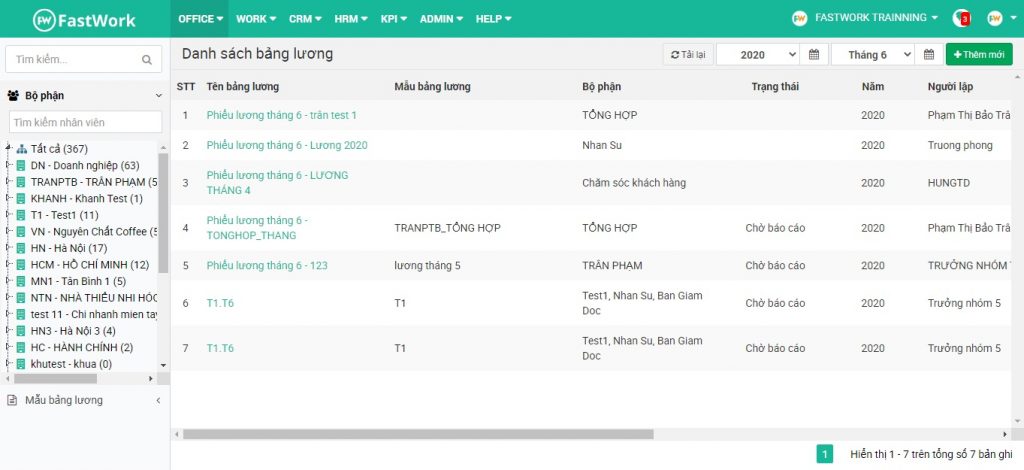Focus the Tìm kiếm search field
The image size is (1024, 470).
(x=84, y=59)
